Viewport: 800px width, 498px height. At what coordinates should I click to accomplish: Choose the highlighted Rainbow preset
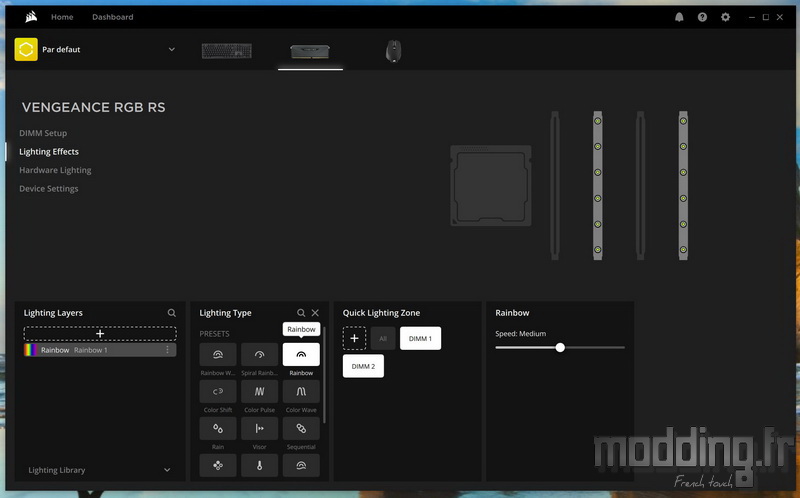[301, 354]
